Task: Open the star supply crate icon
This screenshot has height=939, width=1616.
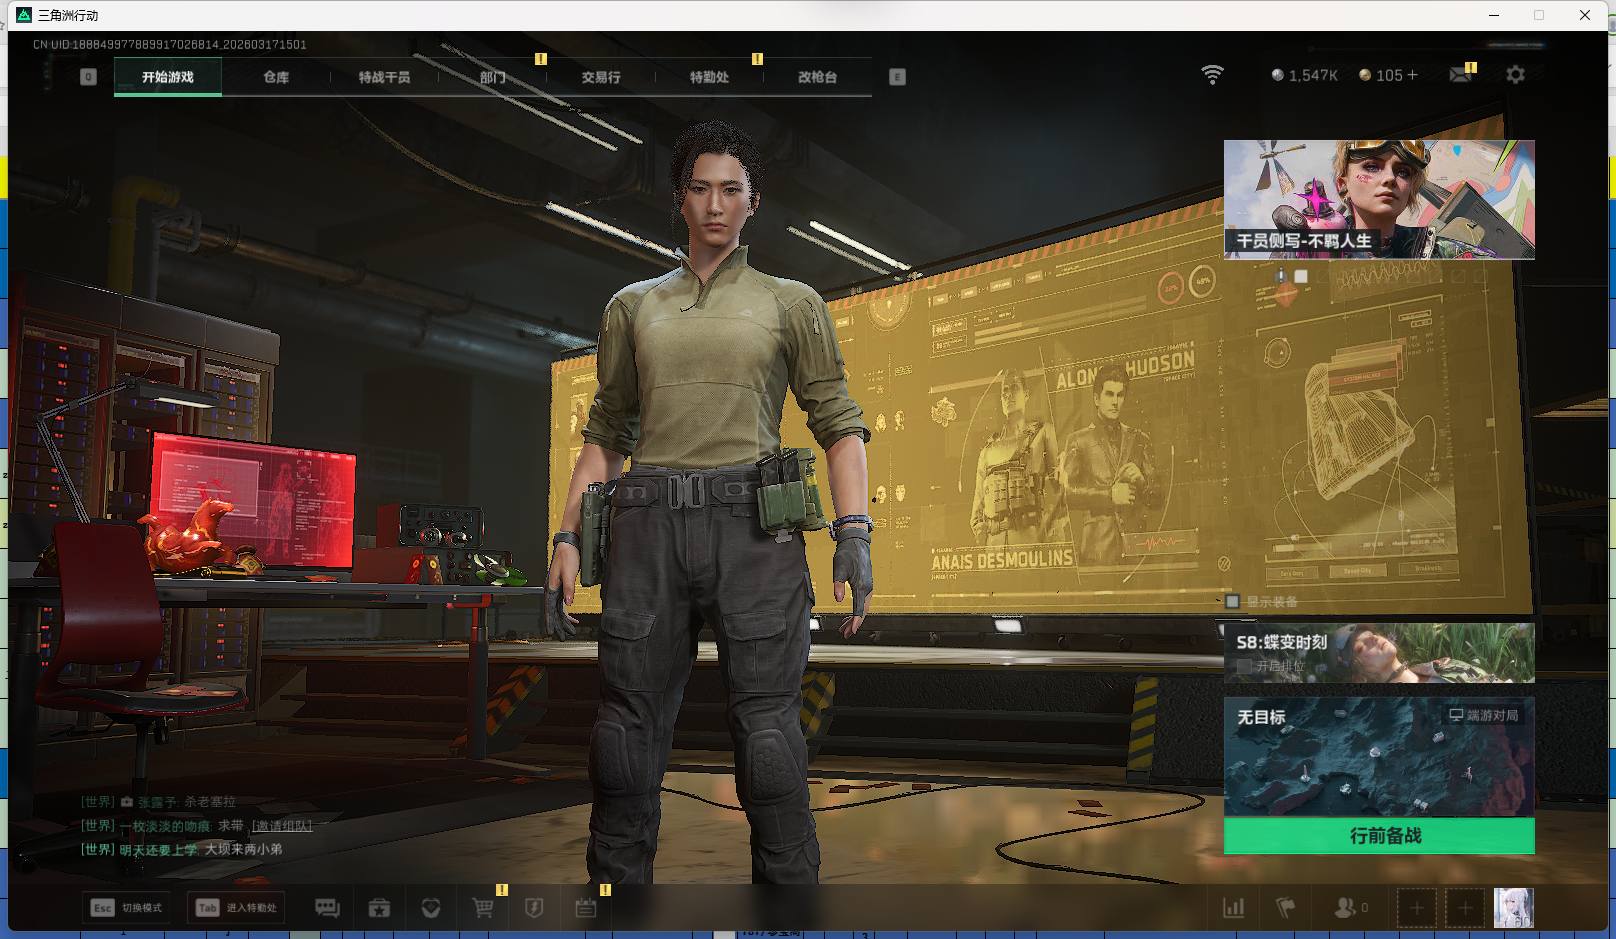Action: coord(379,908)
